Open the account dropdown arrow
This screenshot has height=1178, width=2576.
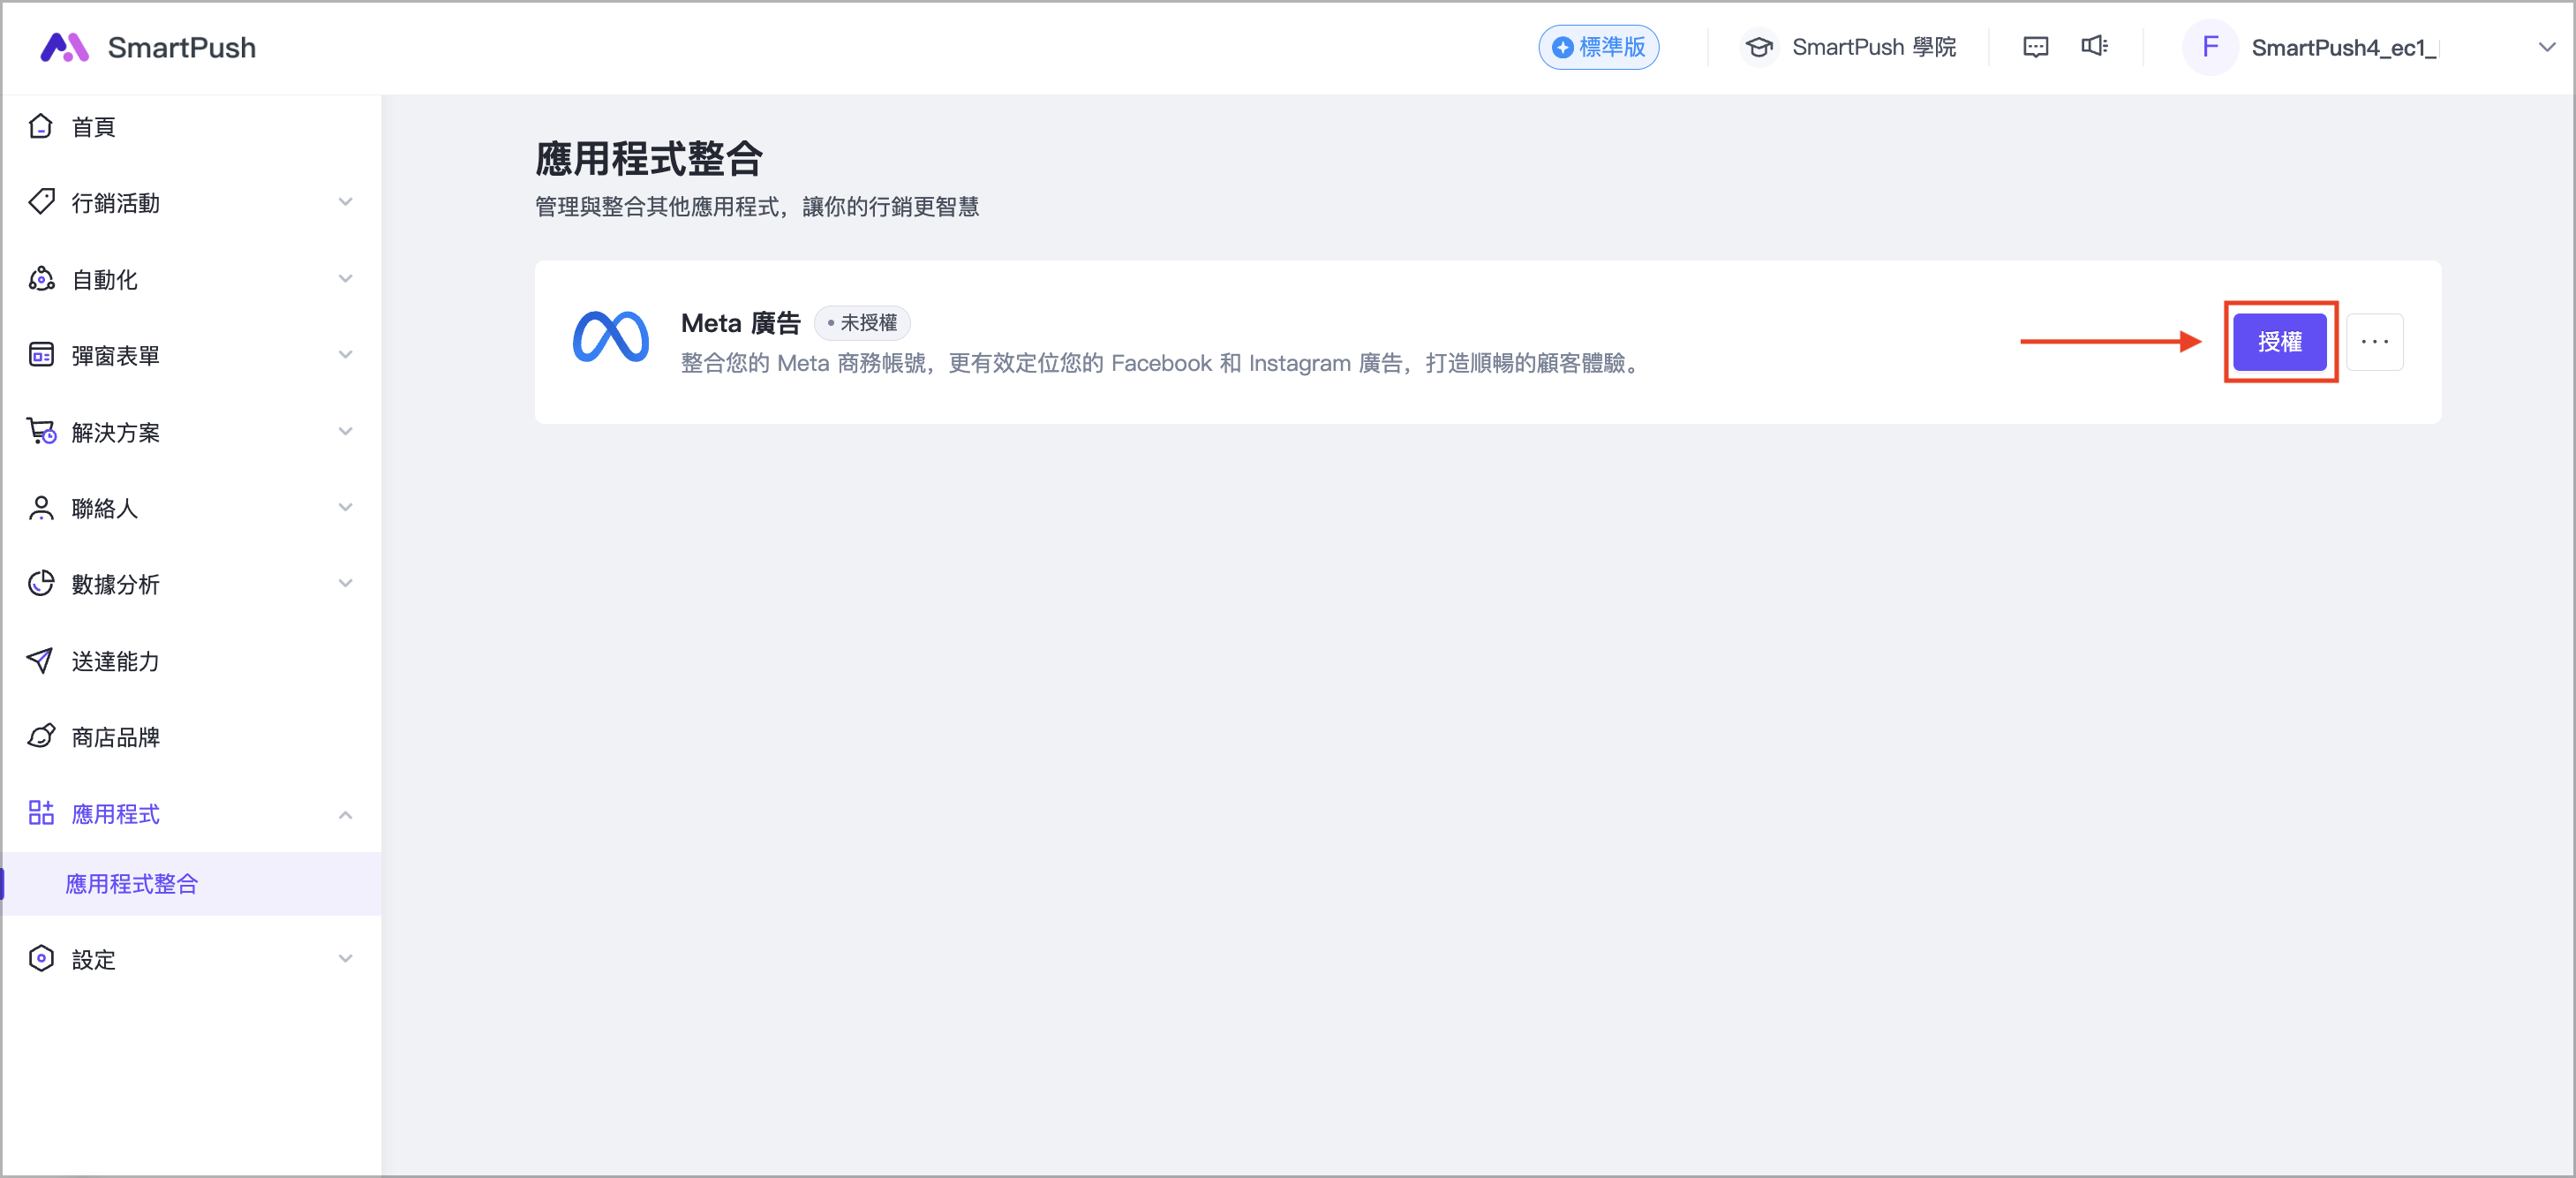point(2546,47)
